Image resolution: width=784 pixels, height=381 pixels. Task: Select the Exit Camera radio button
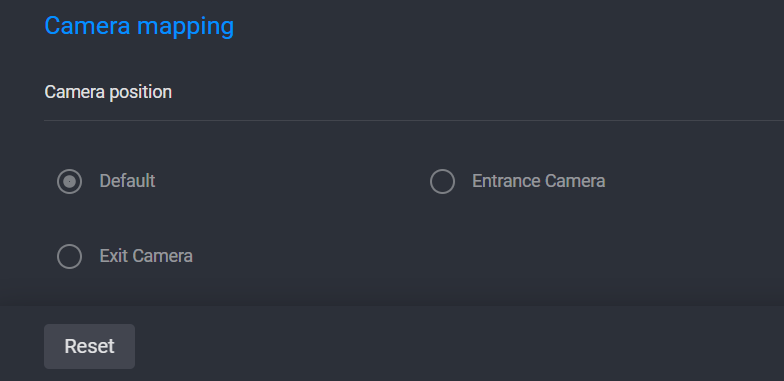[70, 256]
